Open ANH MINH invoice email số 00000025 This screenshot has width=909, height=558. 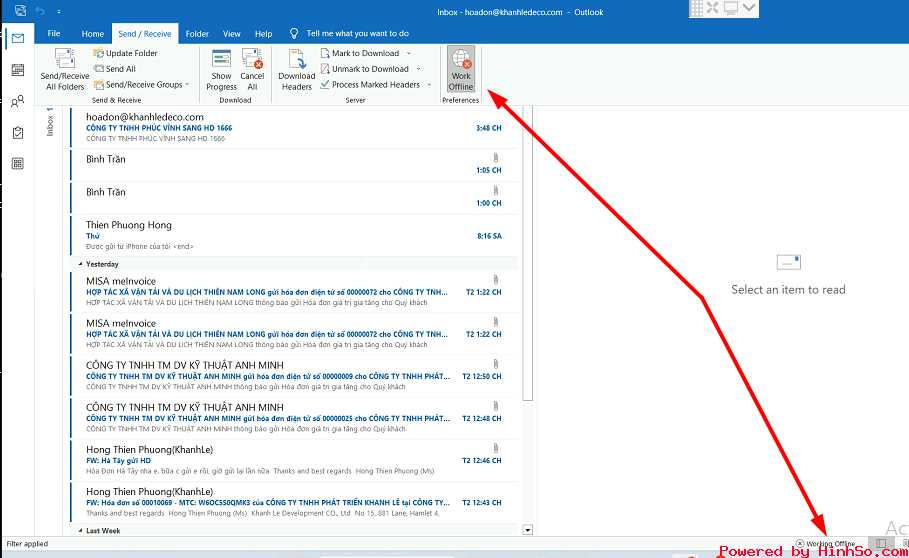pos(294,418)
